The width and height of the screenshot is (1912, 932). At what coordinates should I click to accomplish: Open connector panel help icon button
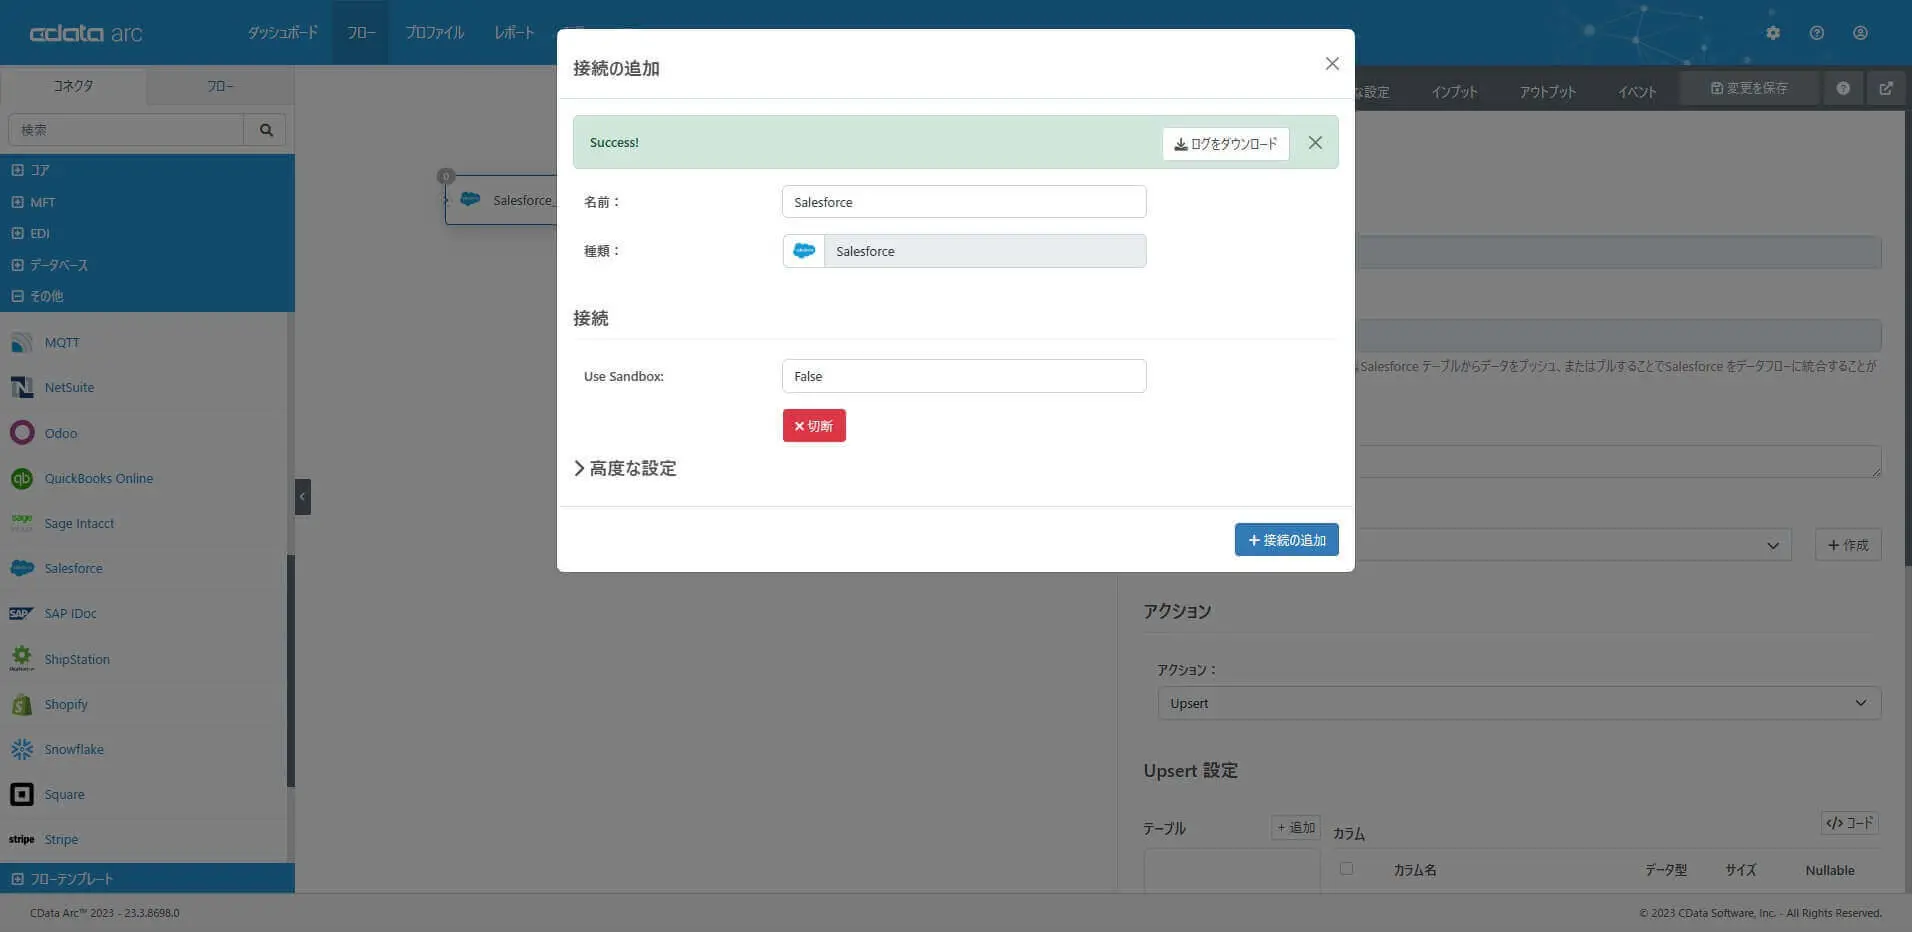click(x=1843, y=88)
